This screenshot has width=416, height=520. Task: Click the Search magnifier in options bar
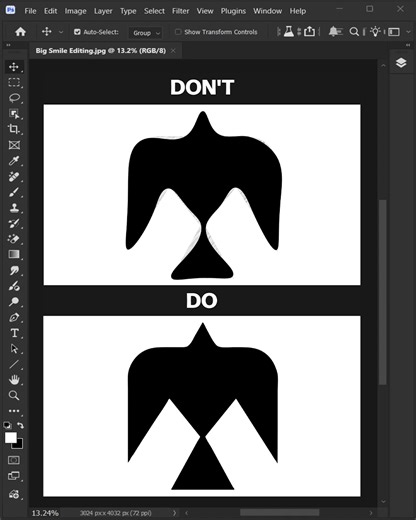[x=354, y=32]
